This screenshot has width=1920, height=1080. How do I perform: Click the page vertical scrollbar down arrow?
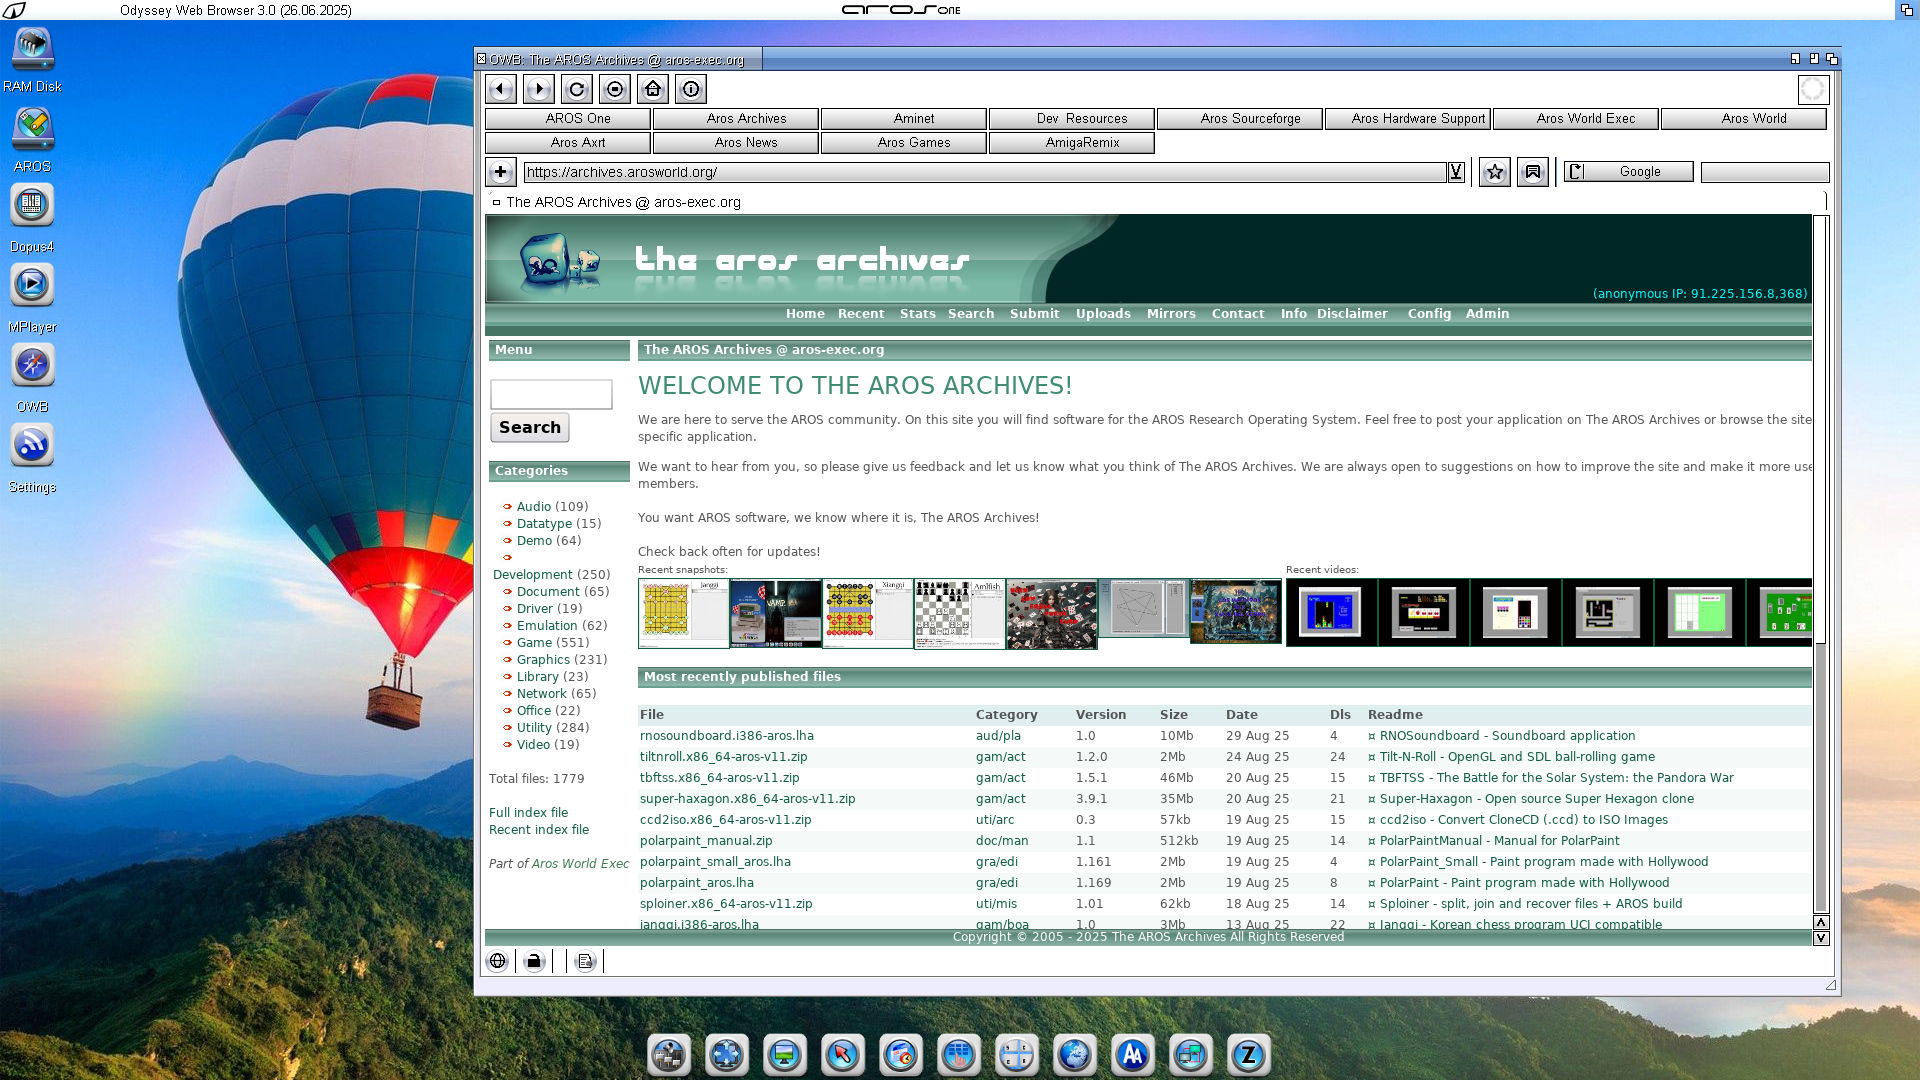1821,938
